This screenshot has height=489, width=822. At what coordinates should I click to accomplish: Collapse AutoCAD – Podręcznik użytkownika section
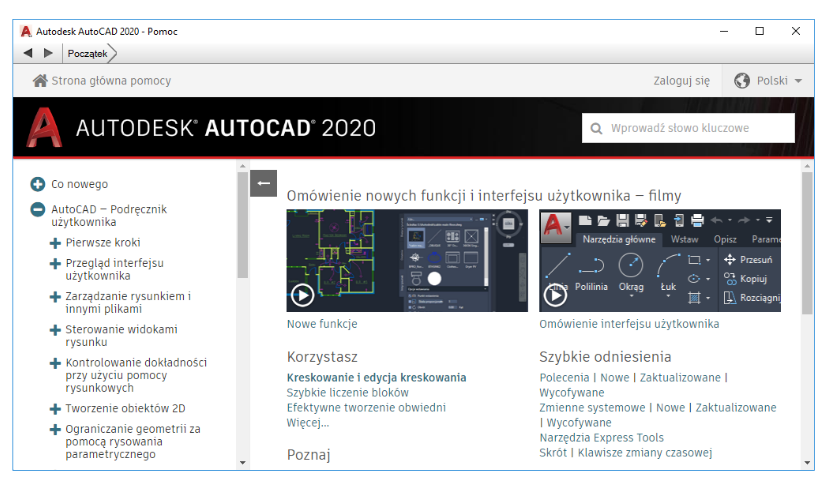coord(38,210)
